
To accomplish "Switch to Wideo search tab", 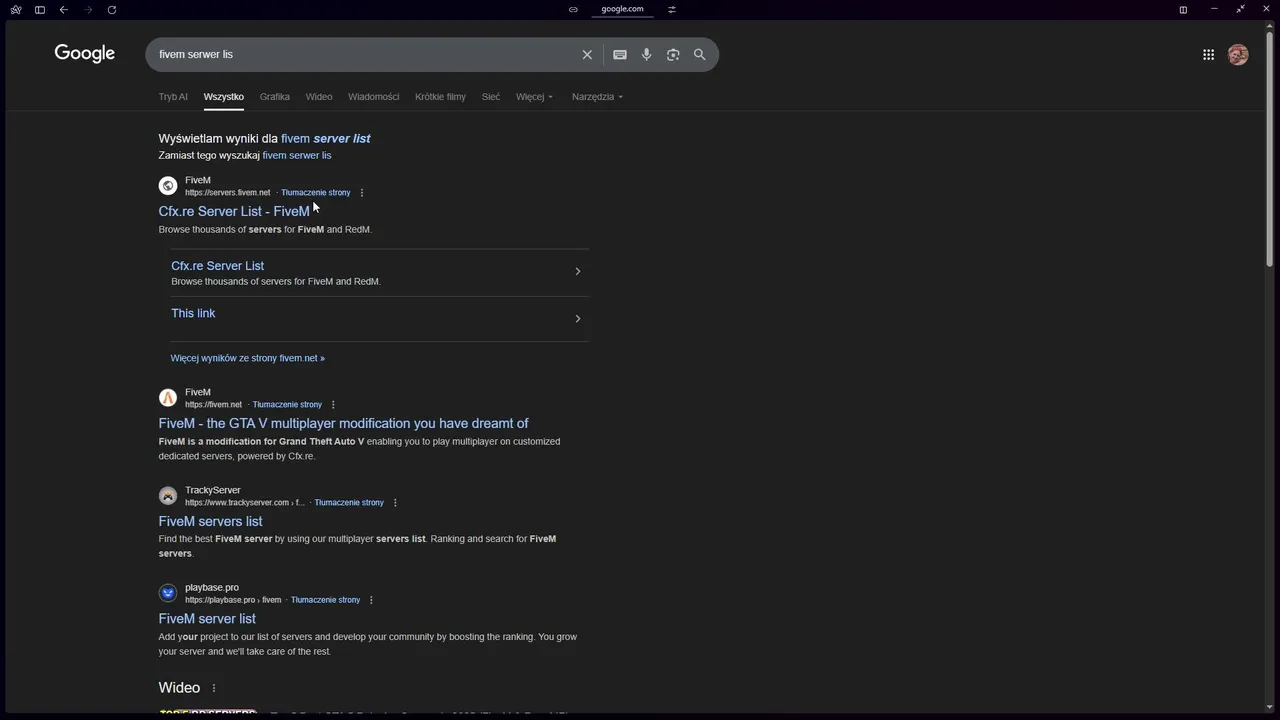I will (x=319, y=97).
